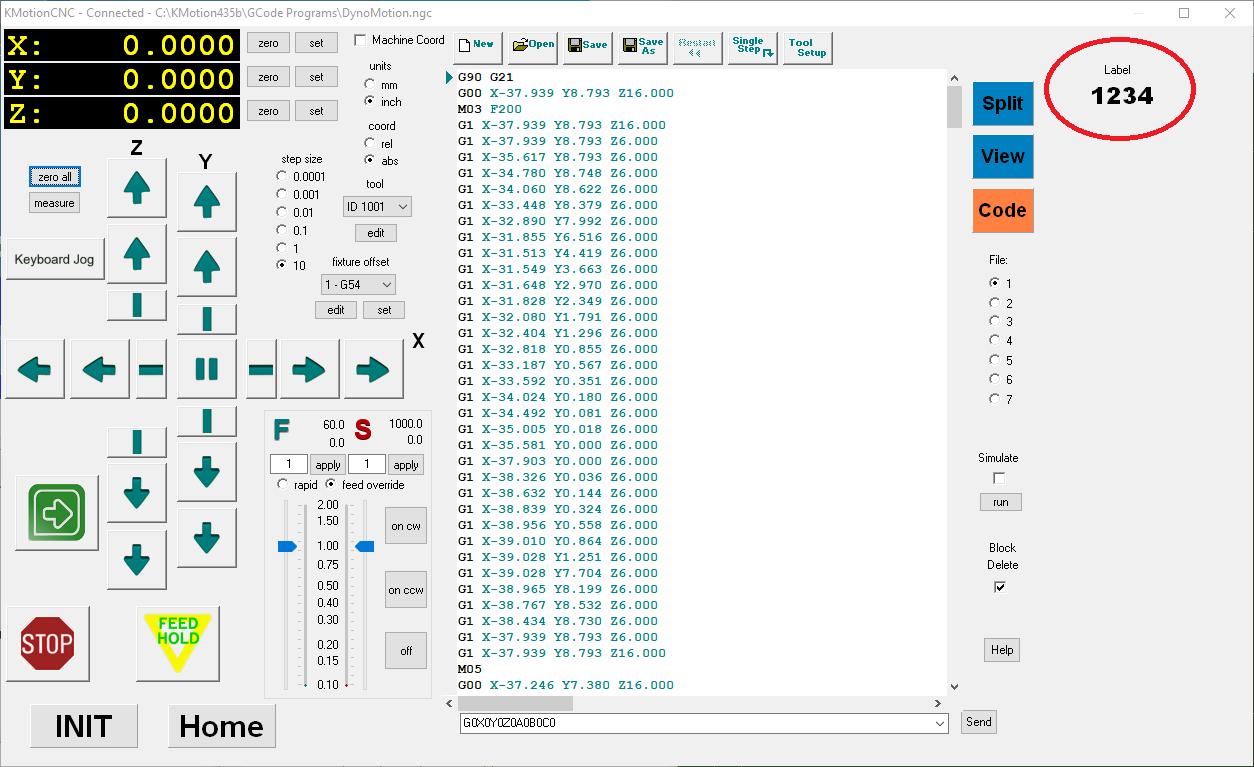Open a G-code file with Open icon
1254x767 pixels.
[x=533, y=46]
